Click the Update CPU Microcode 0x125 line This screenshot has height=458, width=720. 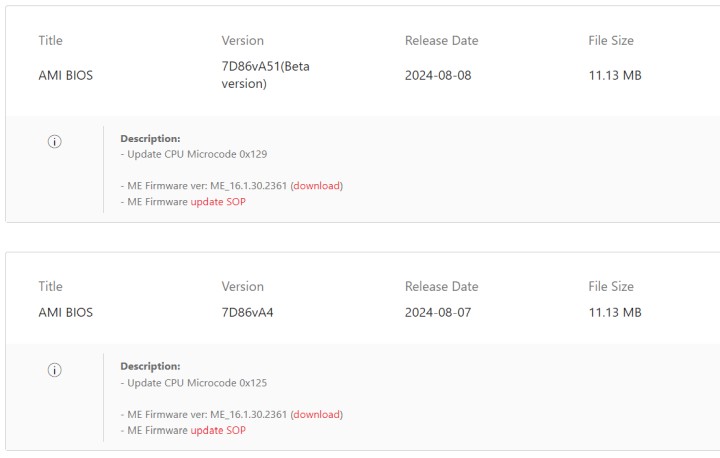pos(196,382)
